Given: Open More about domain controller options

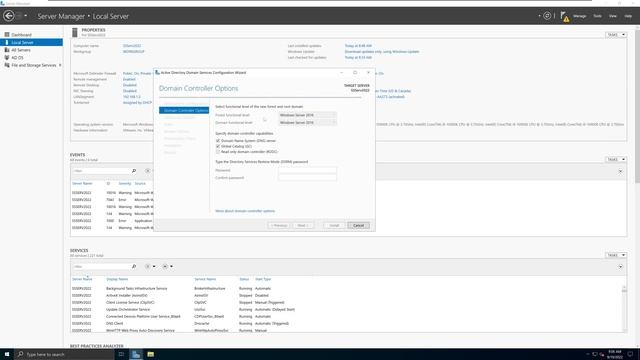Looking at the screenshot, I should click(245, 211).
